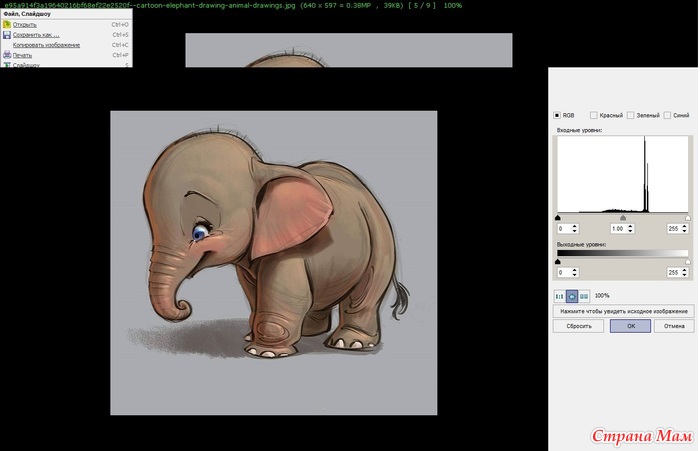Click the Отмена cancel button
The image size is (700, 451).
pyautogui.click(x=674, y=326)
